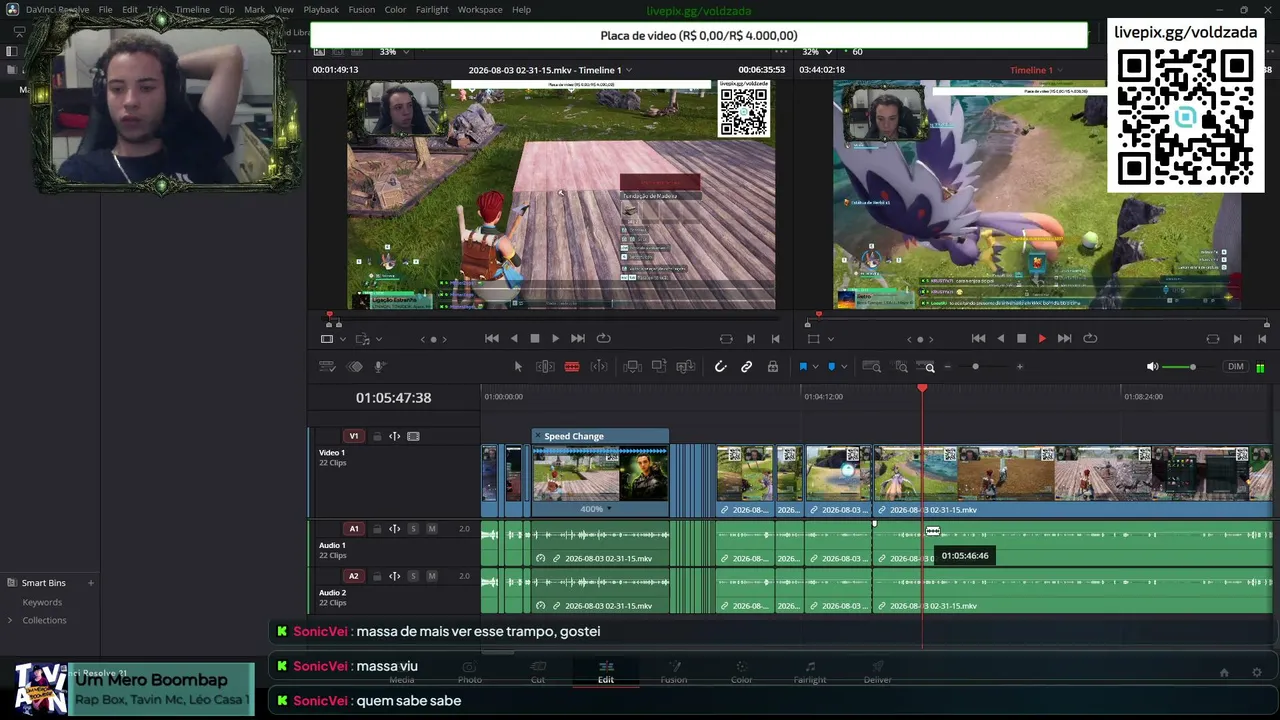This screenshot has width=1280, height=720.
Task: Click the blue Flag icon
Action: [x=802, y=367]
